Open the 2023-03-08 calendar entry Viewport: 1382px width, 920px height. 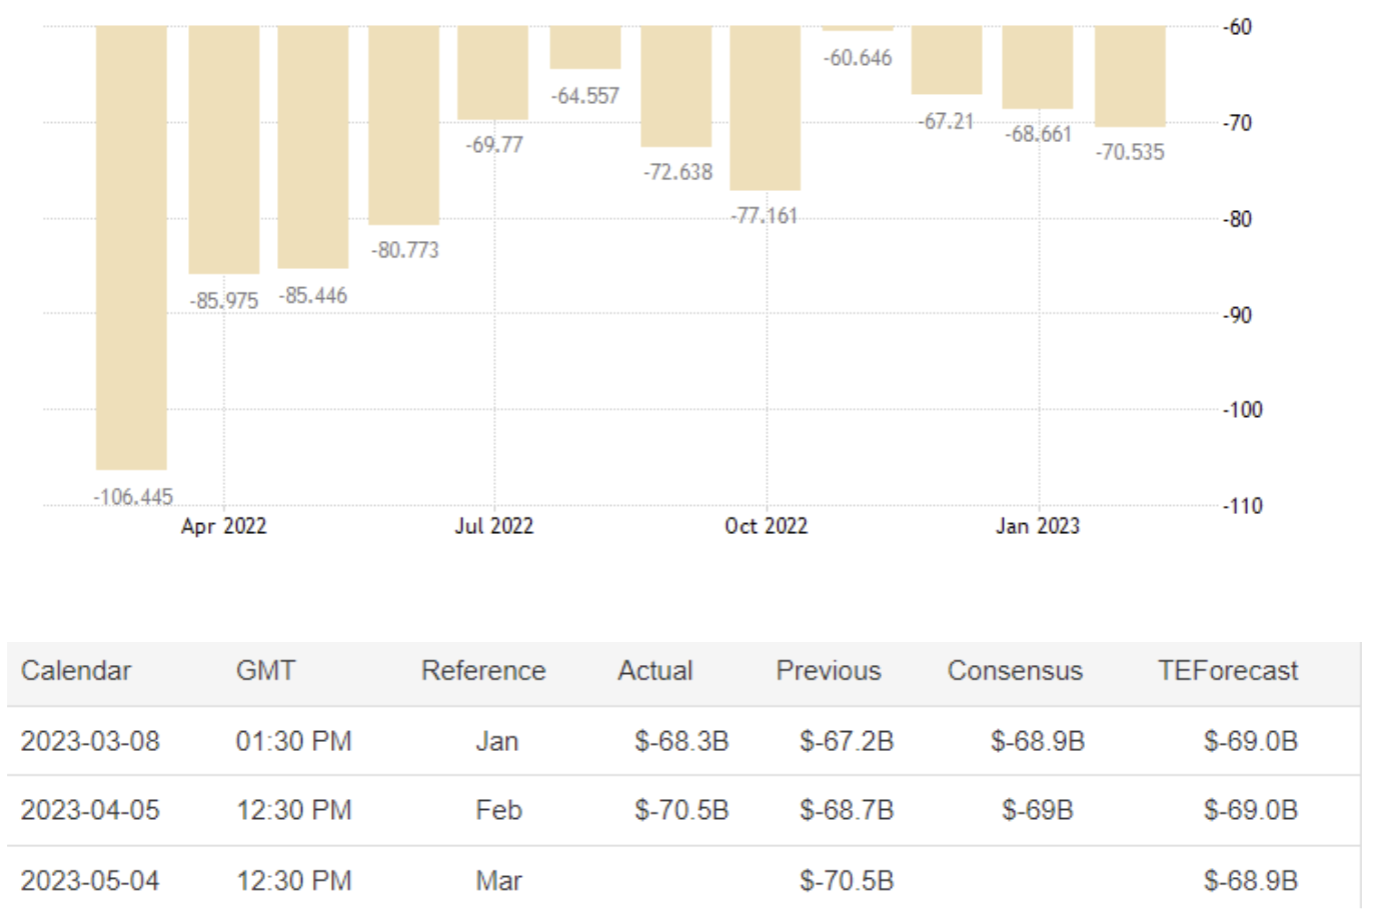tap(90, 742)
